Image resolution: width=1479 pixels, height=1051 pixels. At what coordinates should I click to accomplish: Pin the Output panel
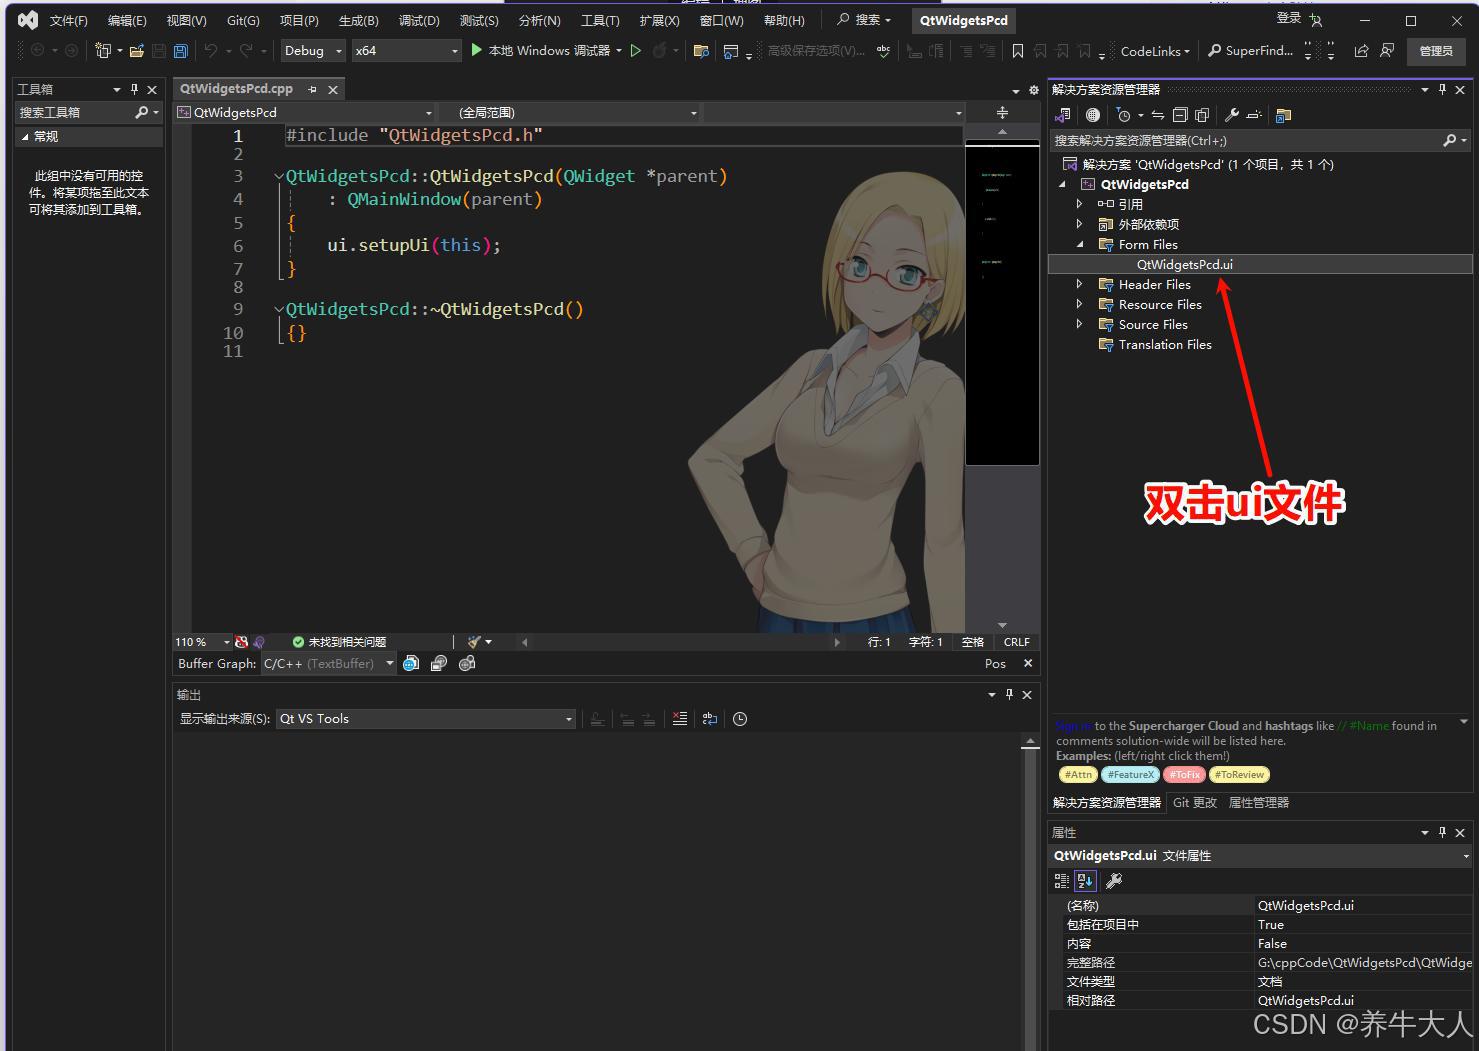click(1009, 694)
